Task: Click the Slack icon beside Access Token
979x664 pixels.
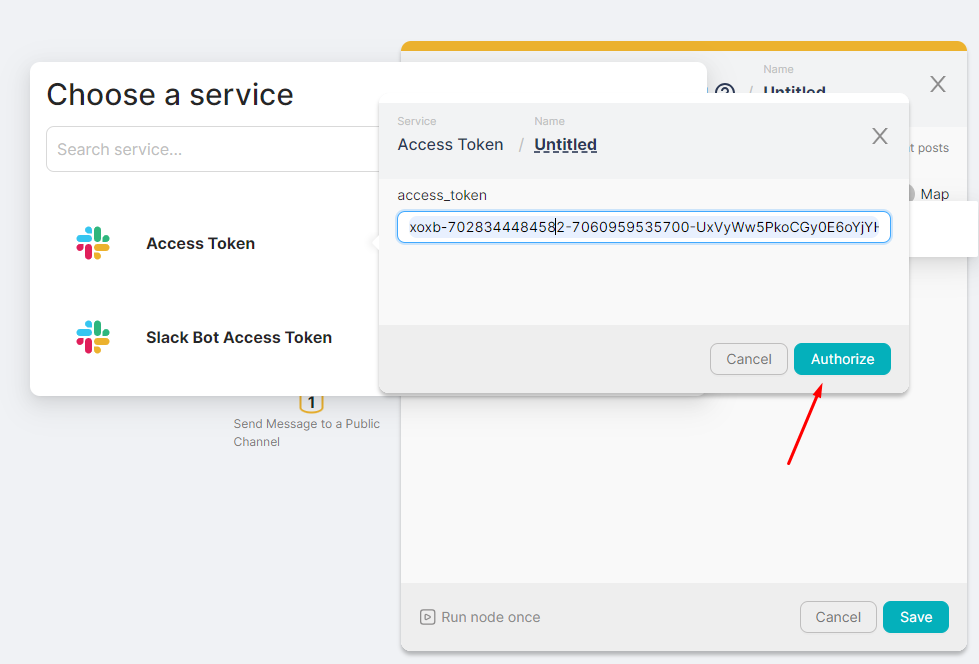Action: (x=92, y=243)
